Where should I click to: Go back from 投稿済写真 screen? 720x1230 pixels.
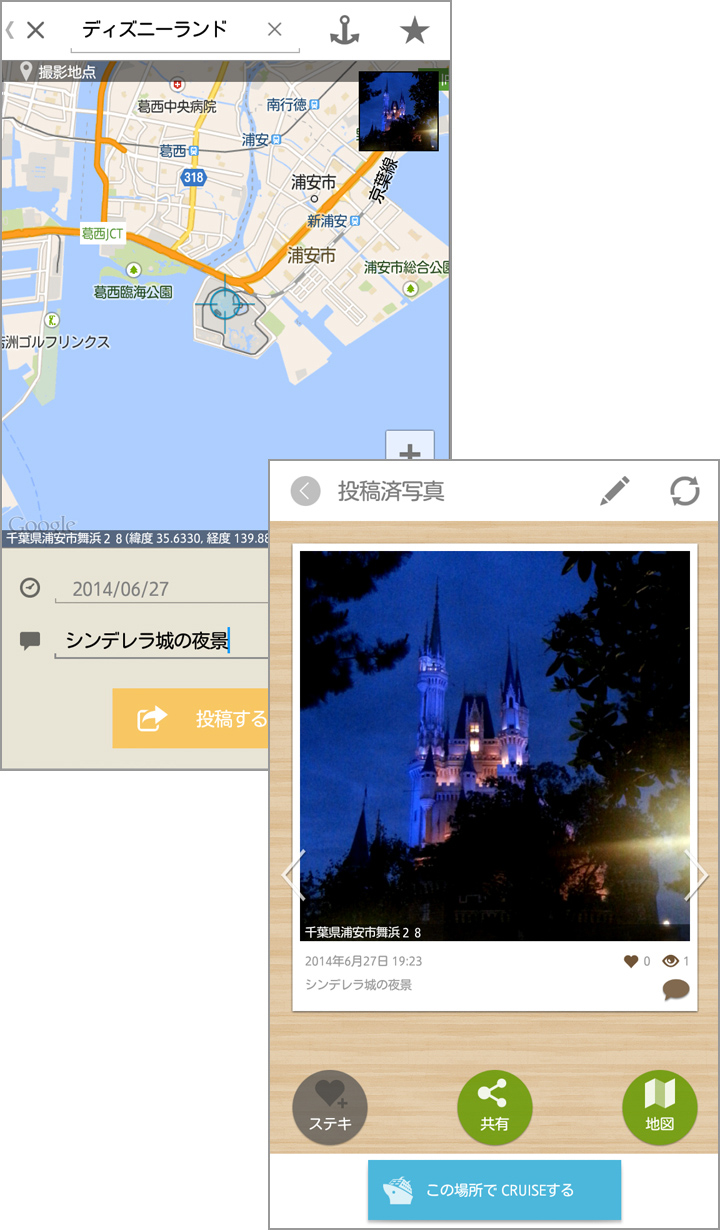pyautogui.click(x=306, y=491)
